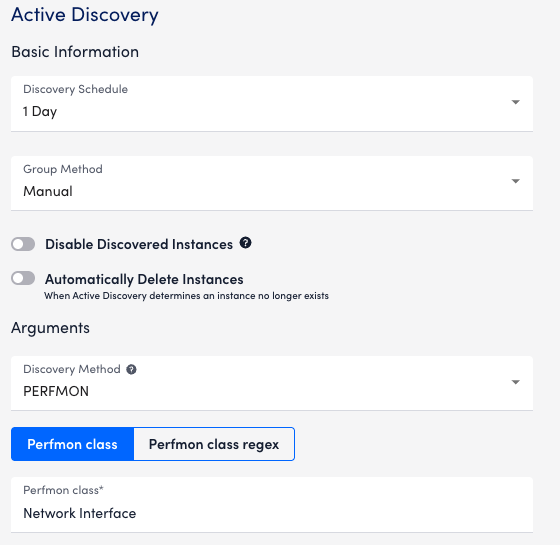Switch to the Perfmon class regex tab
Viewport: 560px width, 545px height.
pyautogui.click(x=214, y=444)
